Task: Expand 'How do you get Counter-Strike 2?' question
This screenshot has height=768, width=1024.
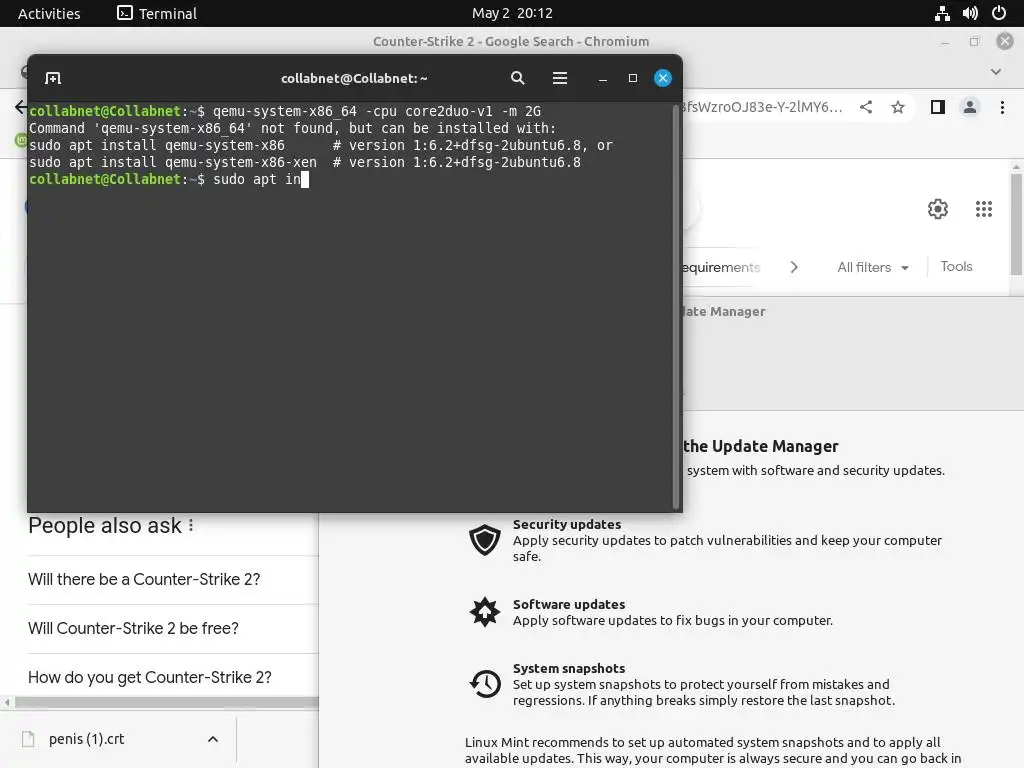Action: [173, 677]
